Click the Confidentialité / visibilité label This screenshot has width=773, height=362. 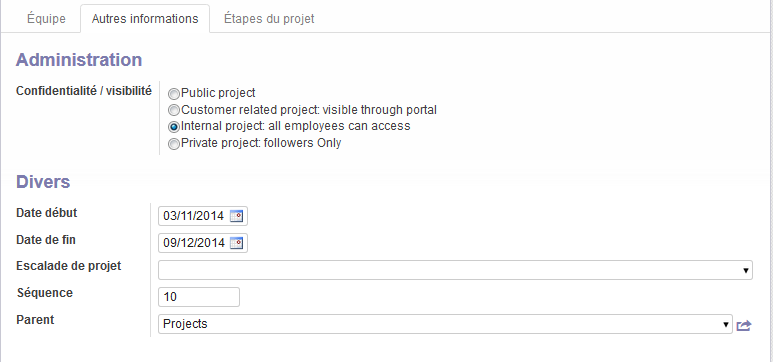[x=84, y=91]
